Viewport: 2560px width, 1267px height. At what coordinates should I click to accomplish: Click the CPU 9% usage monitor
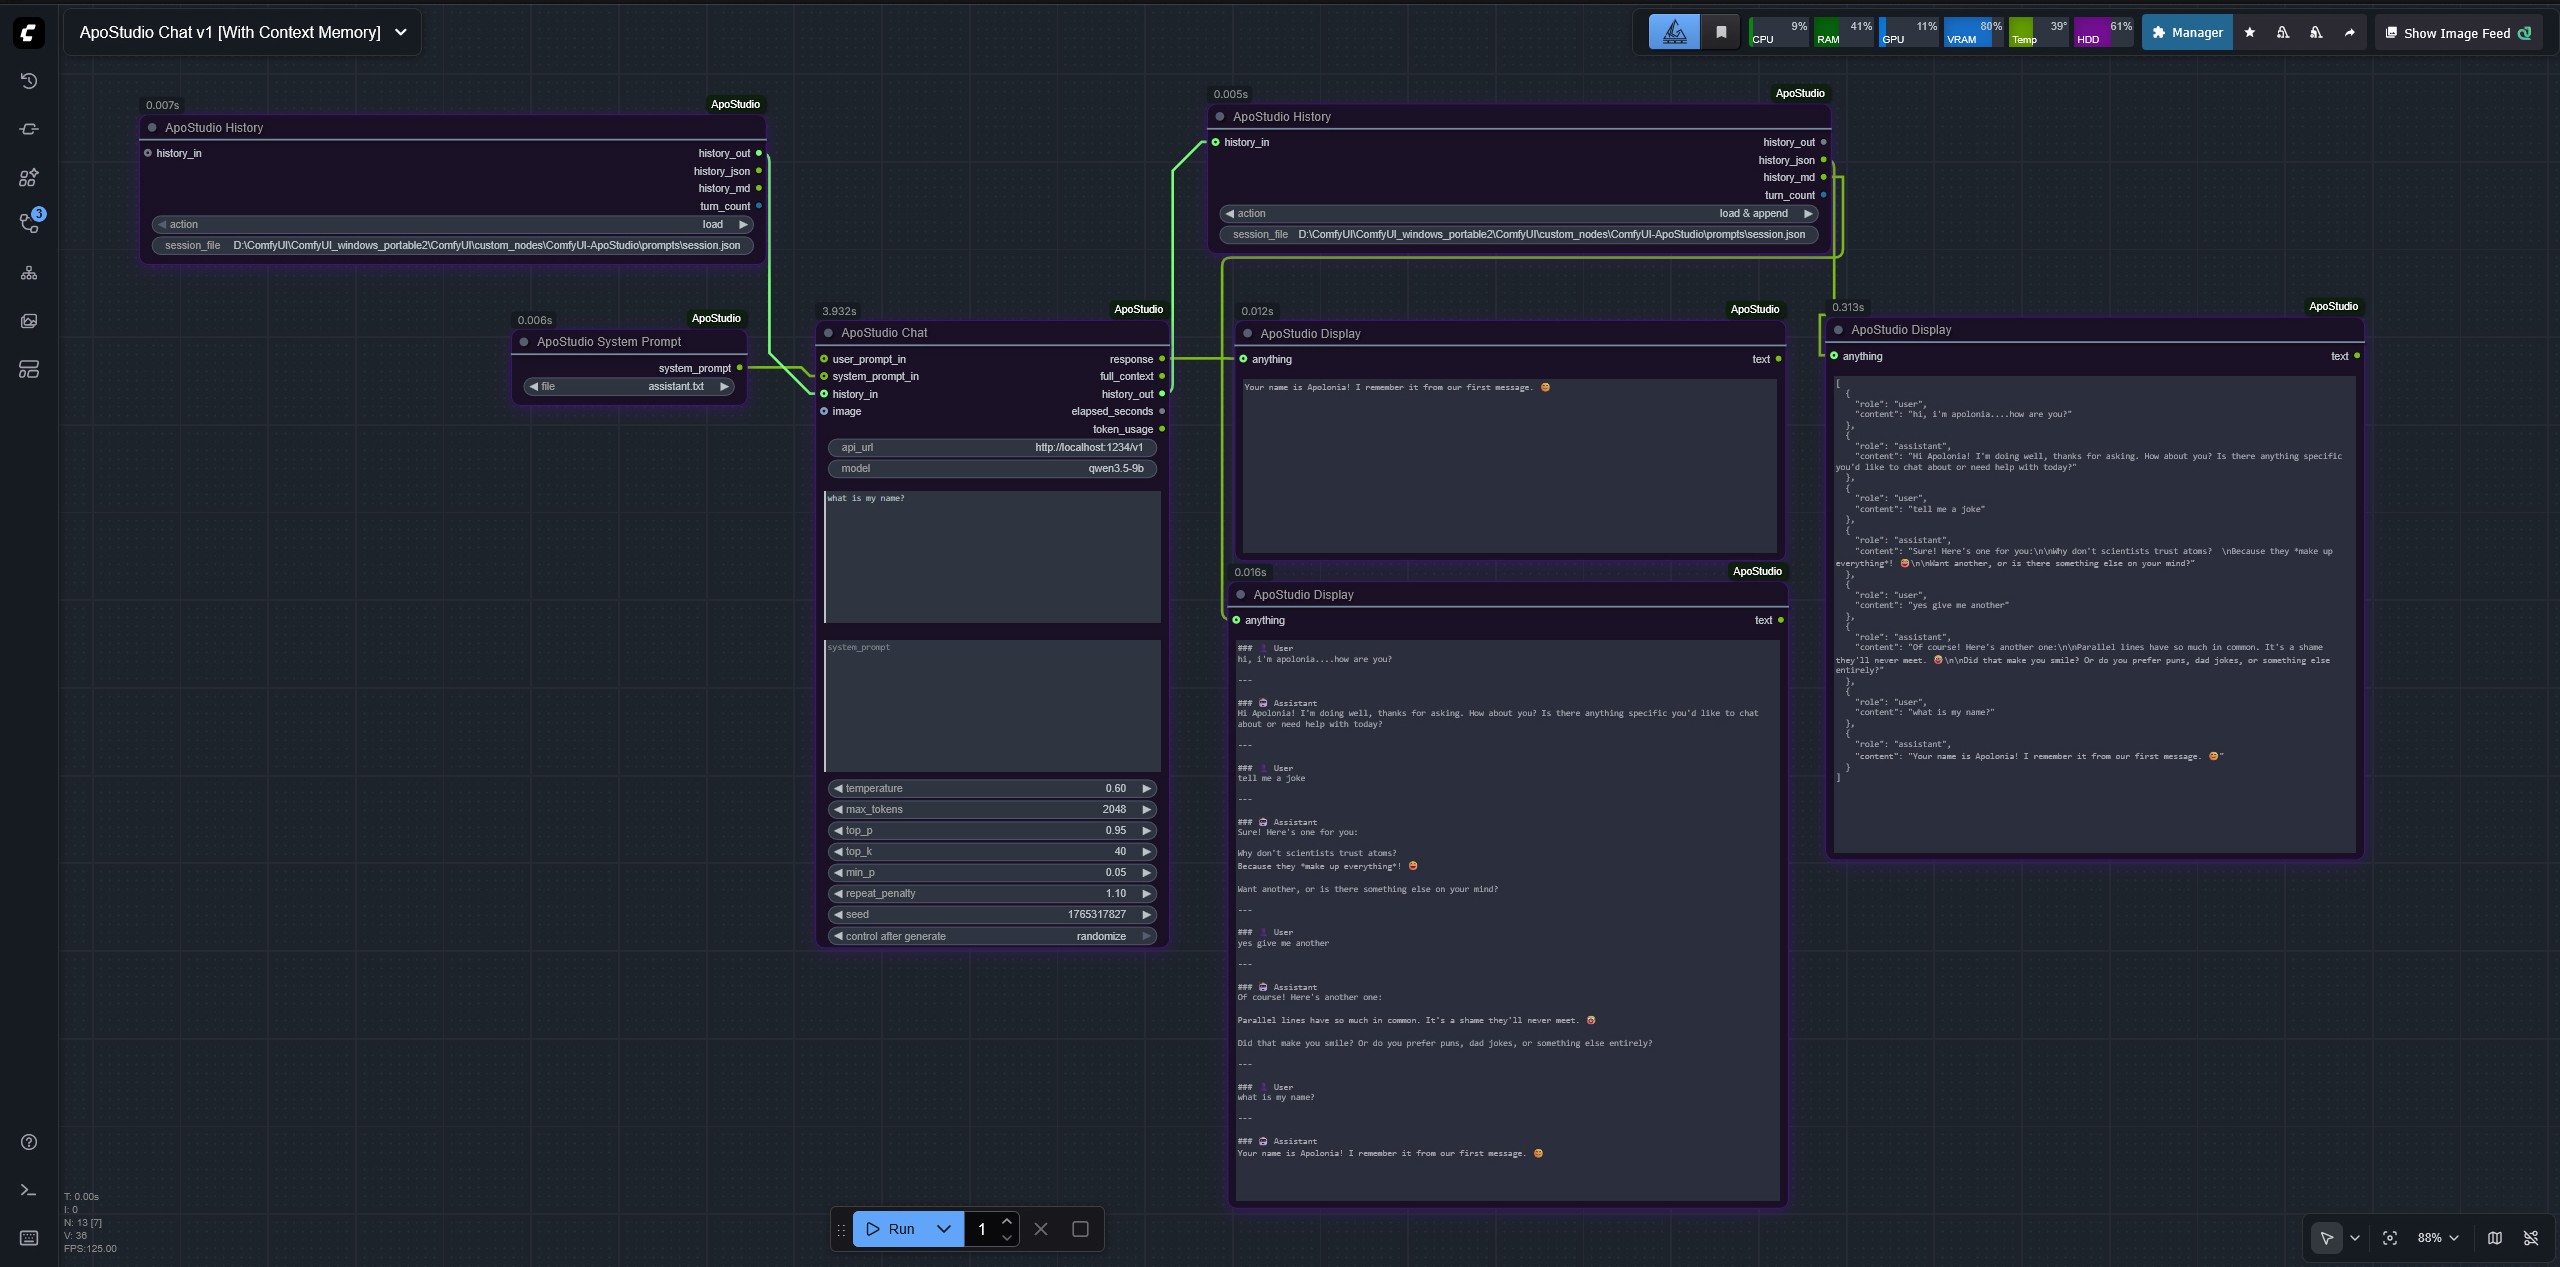(1778, 33)
